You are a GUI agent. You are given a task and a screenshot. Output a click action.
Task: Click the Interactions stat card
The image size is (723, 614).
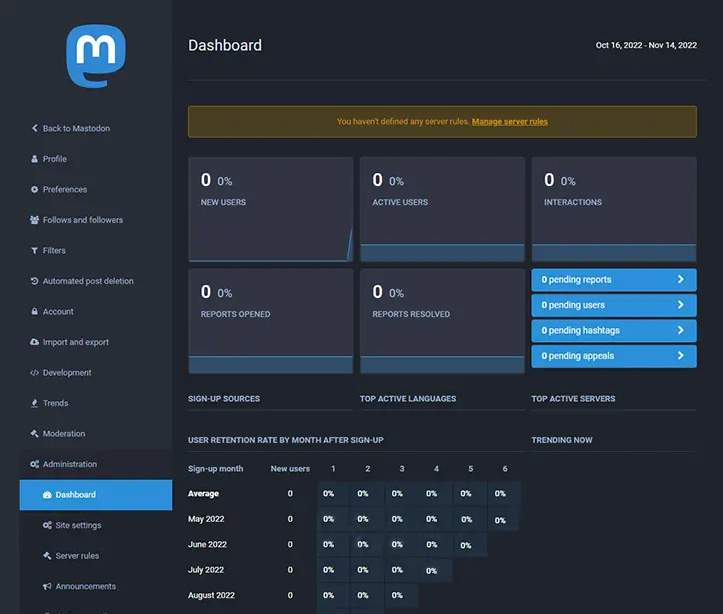click(x=614, y=209)
